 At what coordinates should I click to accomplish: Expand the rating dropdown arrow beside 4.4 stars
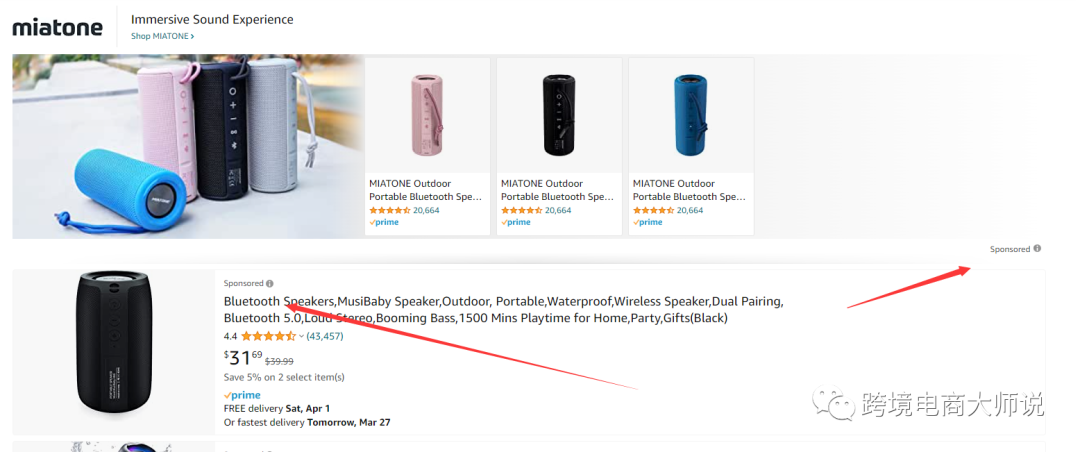(x=301, y=336)
